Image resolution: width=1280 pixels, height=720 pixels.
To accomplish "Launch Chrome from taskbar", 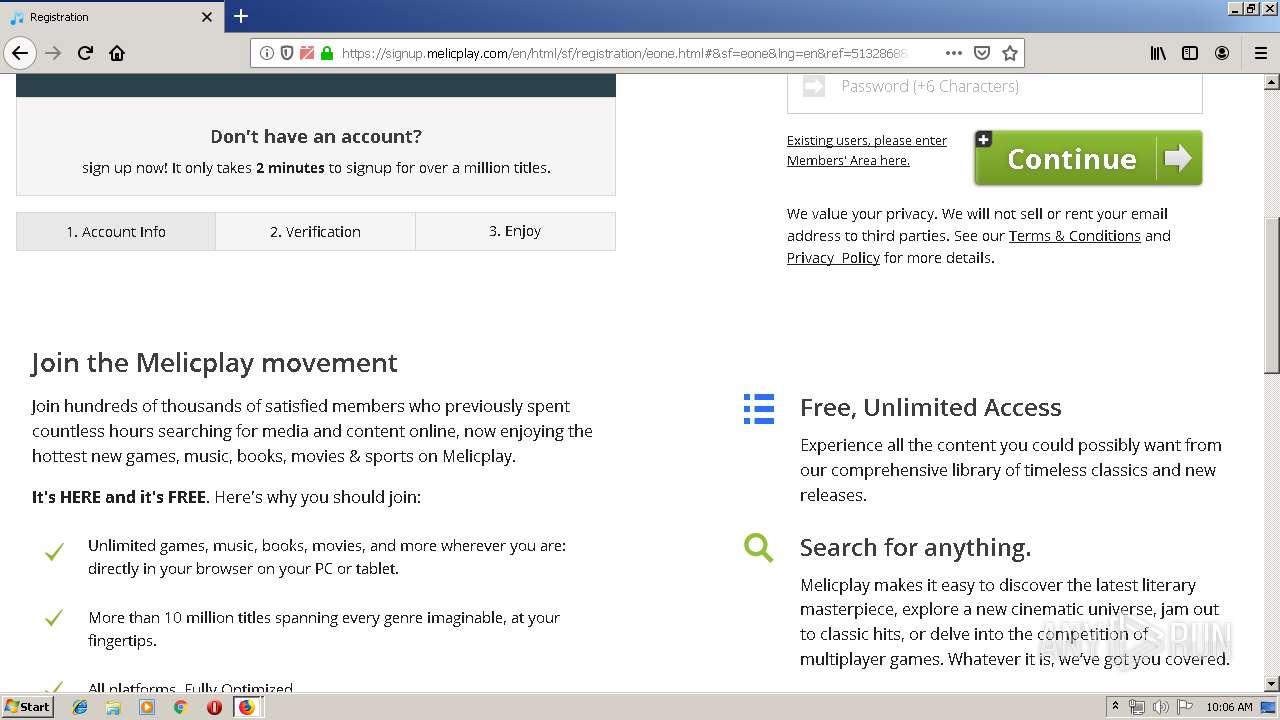I will click(x=180, y=707).
